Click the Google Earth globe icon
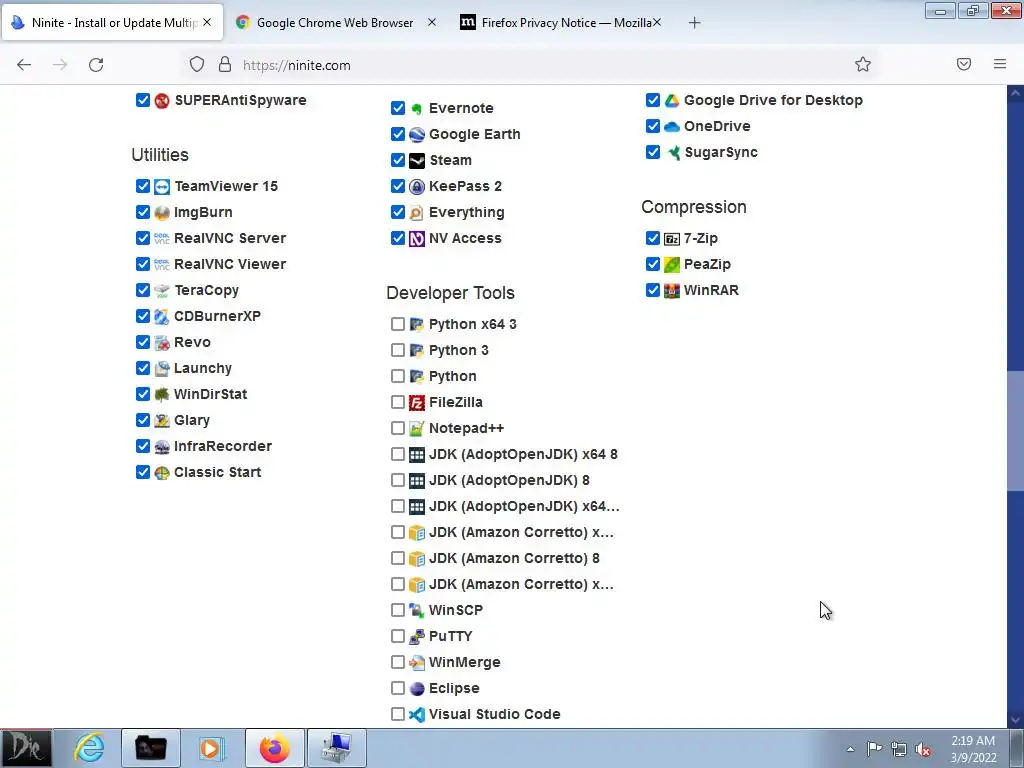 [417, 135]
